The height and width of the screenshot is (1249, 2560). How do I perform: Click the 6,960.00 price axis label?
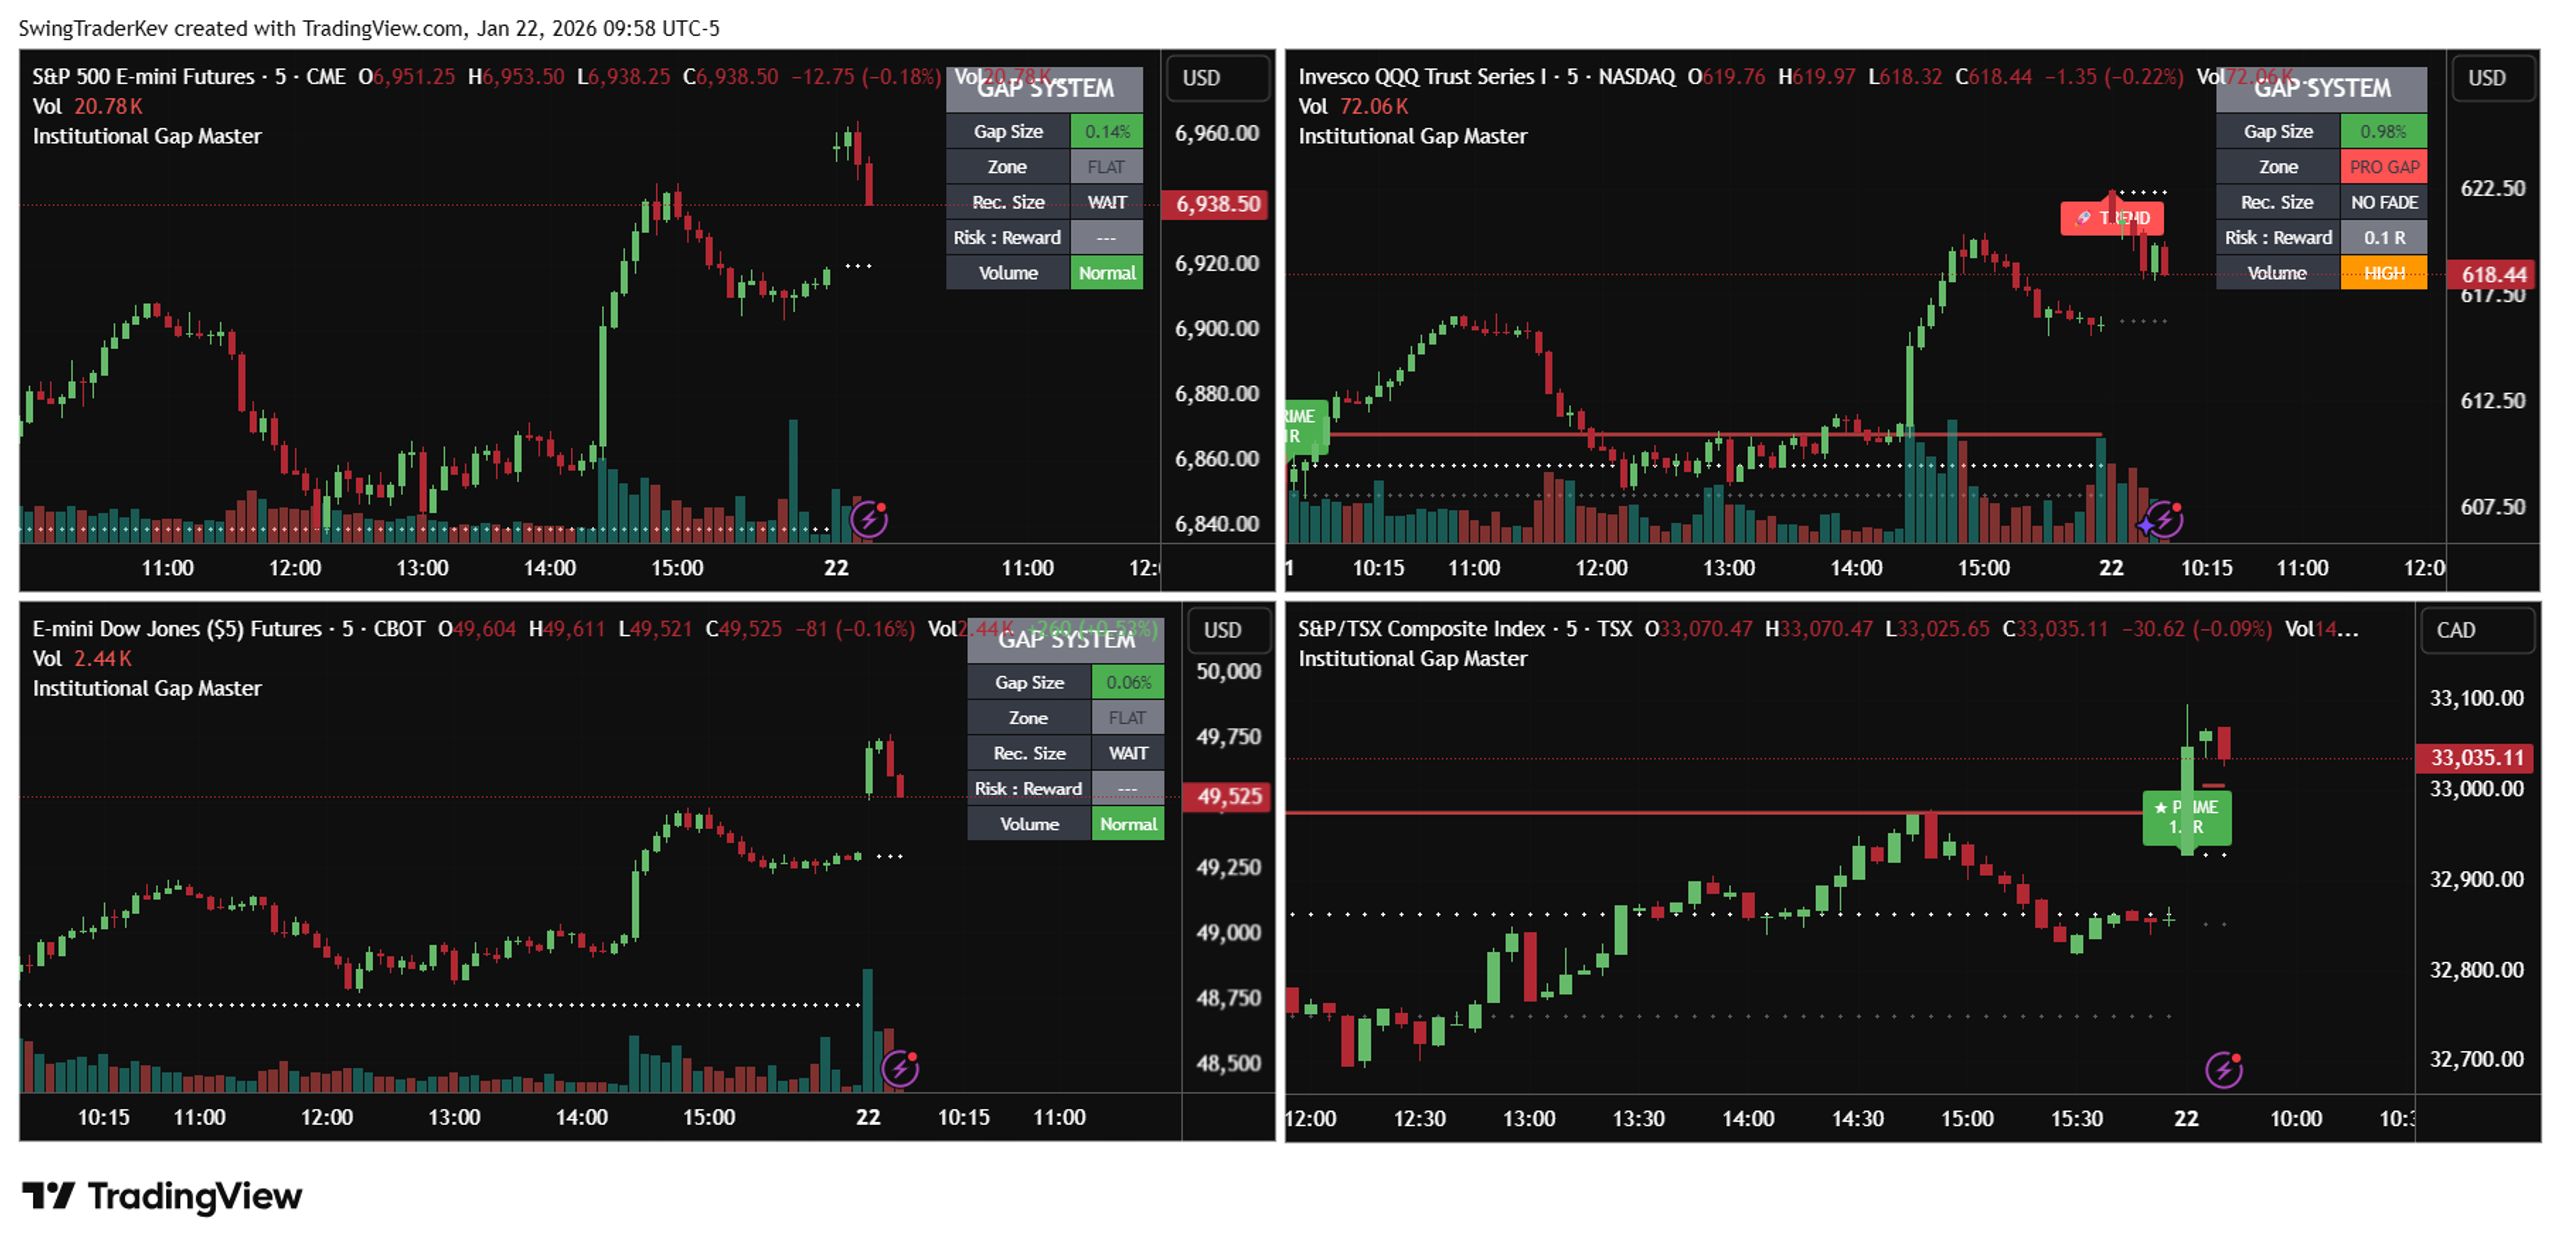coord(1216,133)
